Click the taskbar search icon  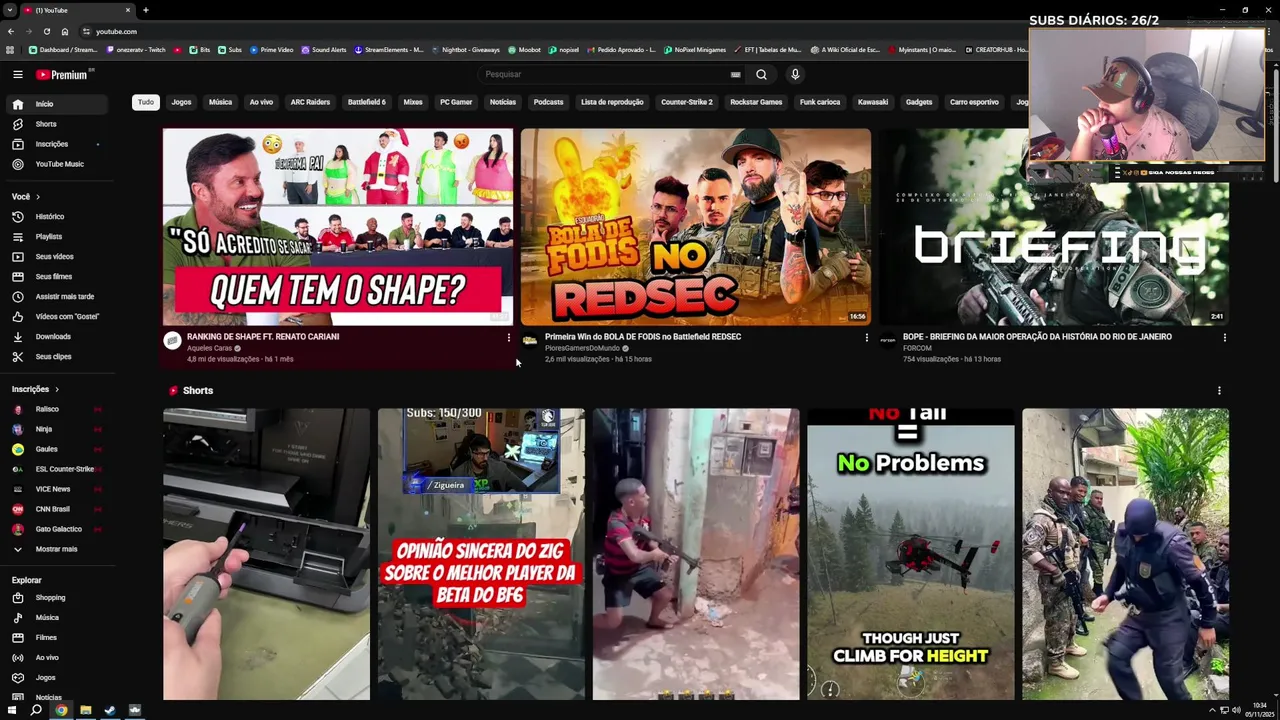coord(36,710)
